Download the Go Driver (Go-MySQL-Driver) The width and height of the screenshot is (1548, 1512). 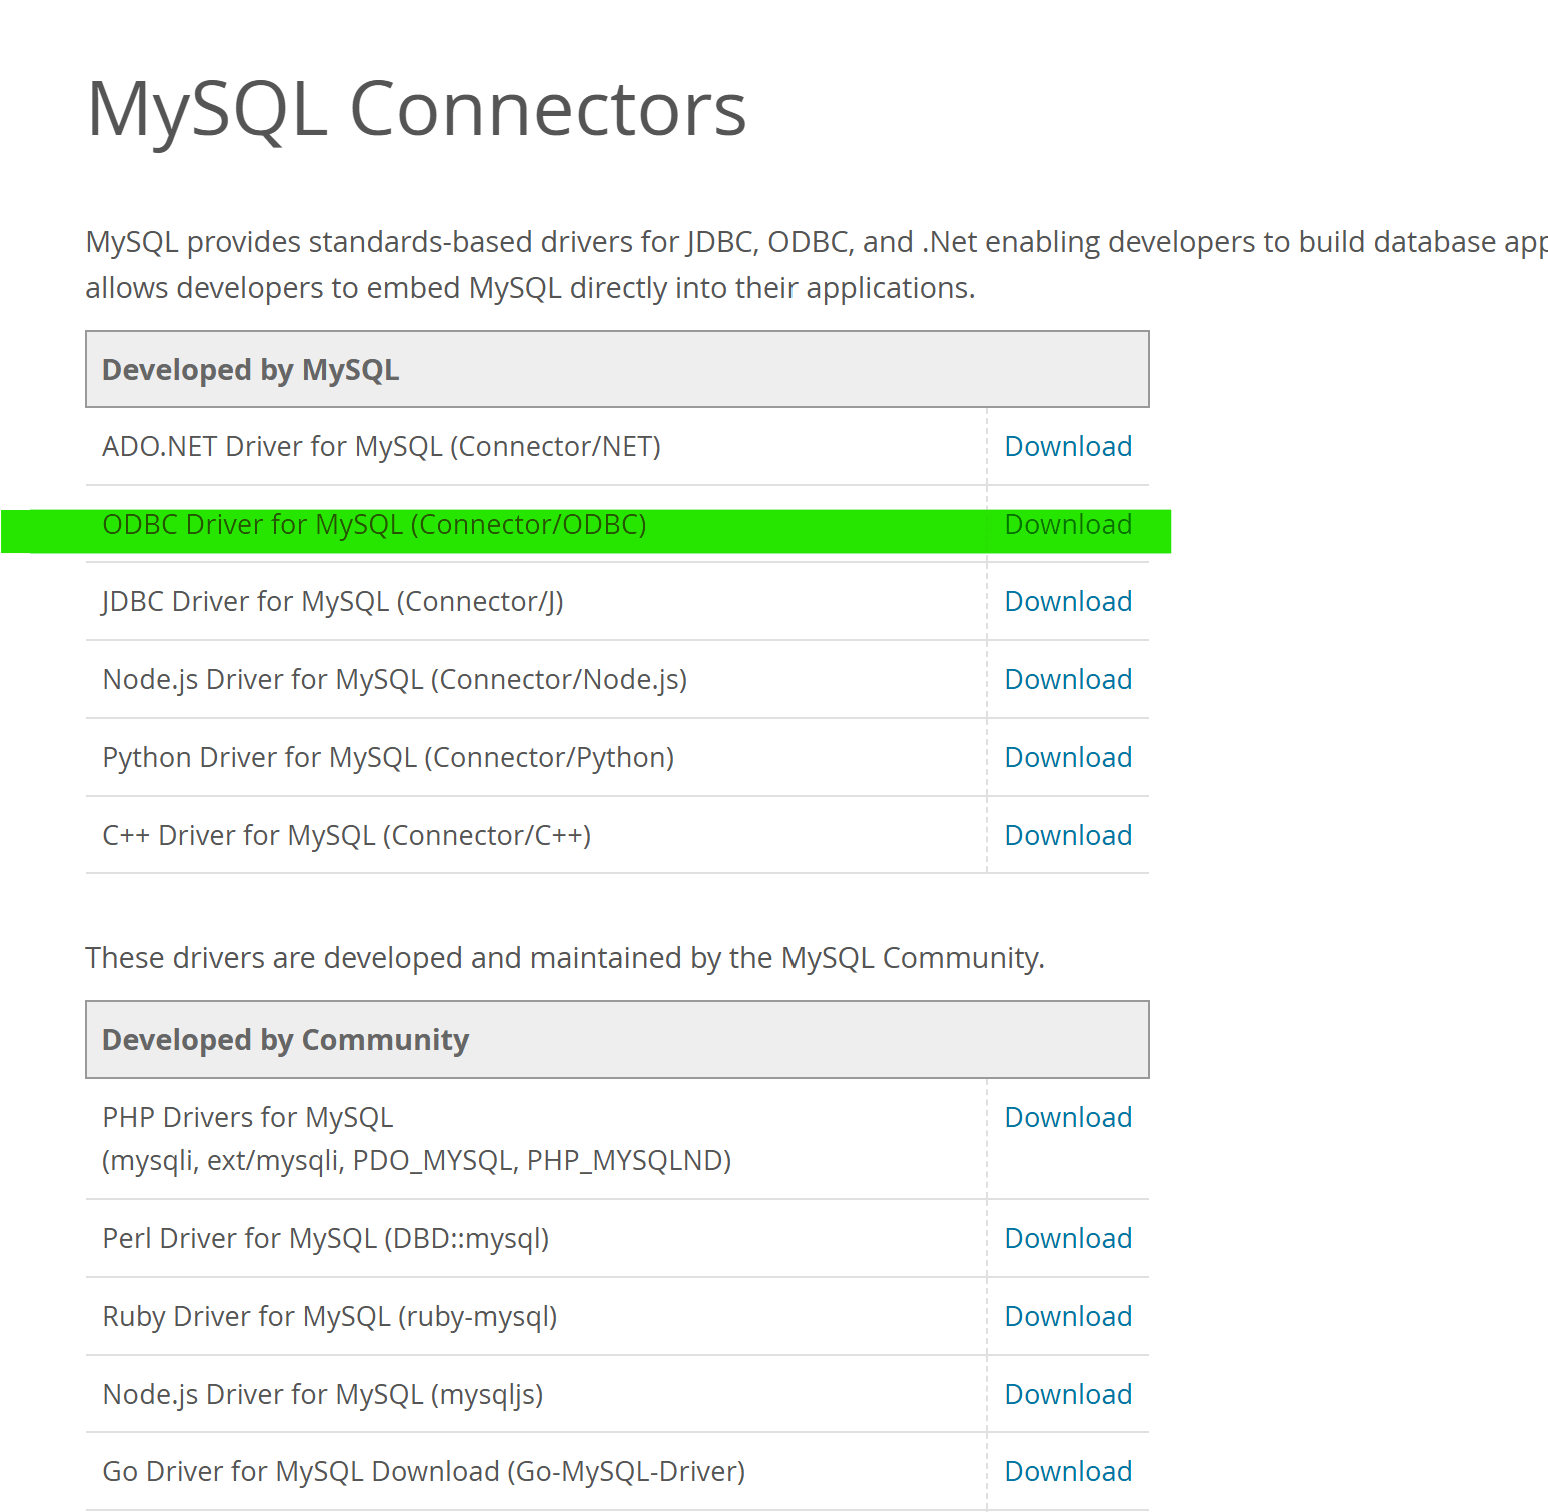click(1068, 1471)
